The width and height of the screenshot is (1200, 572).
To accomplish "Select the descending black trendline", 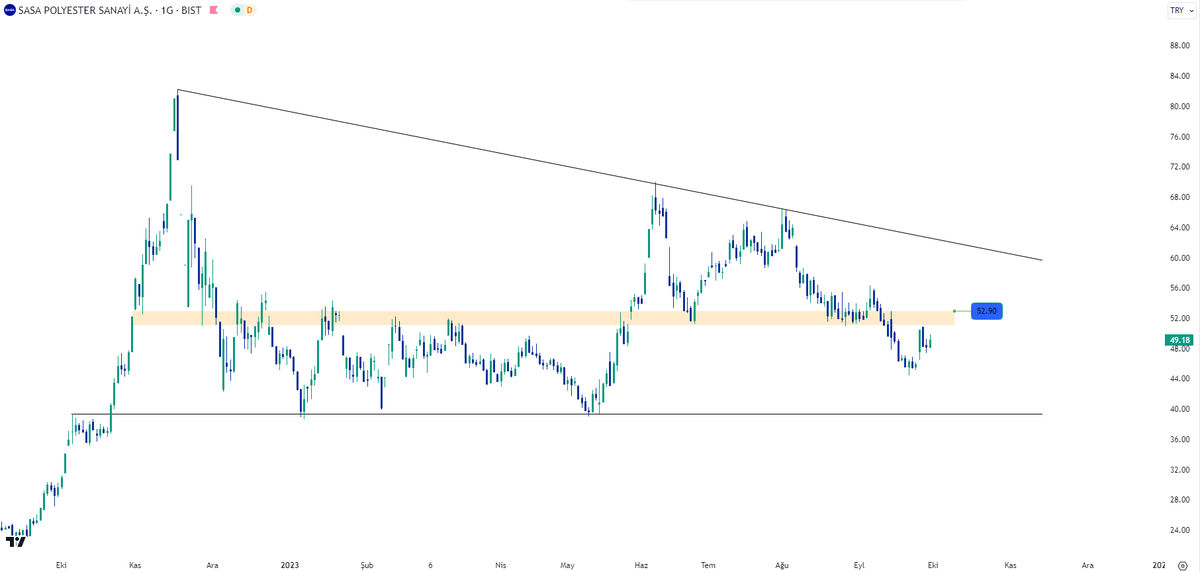I will (x=609, y=174).
